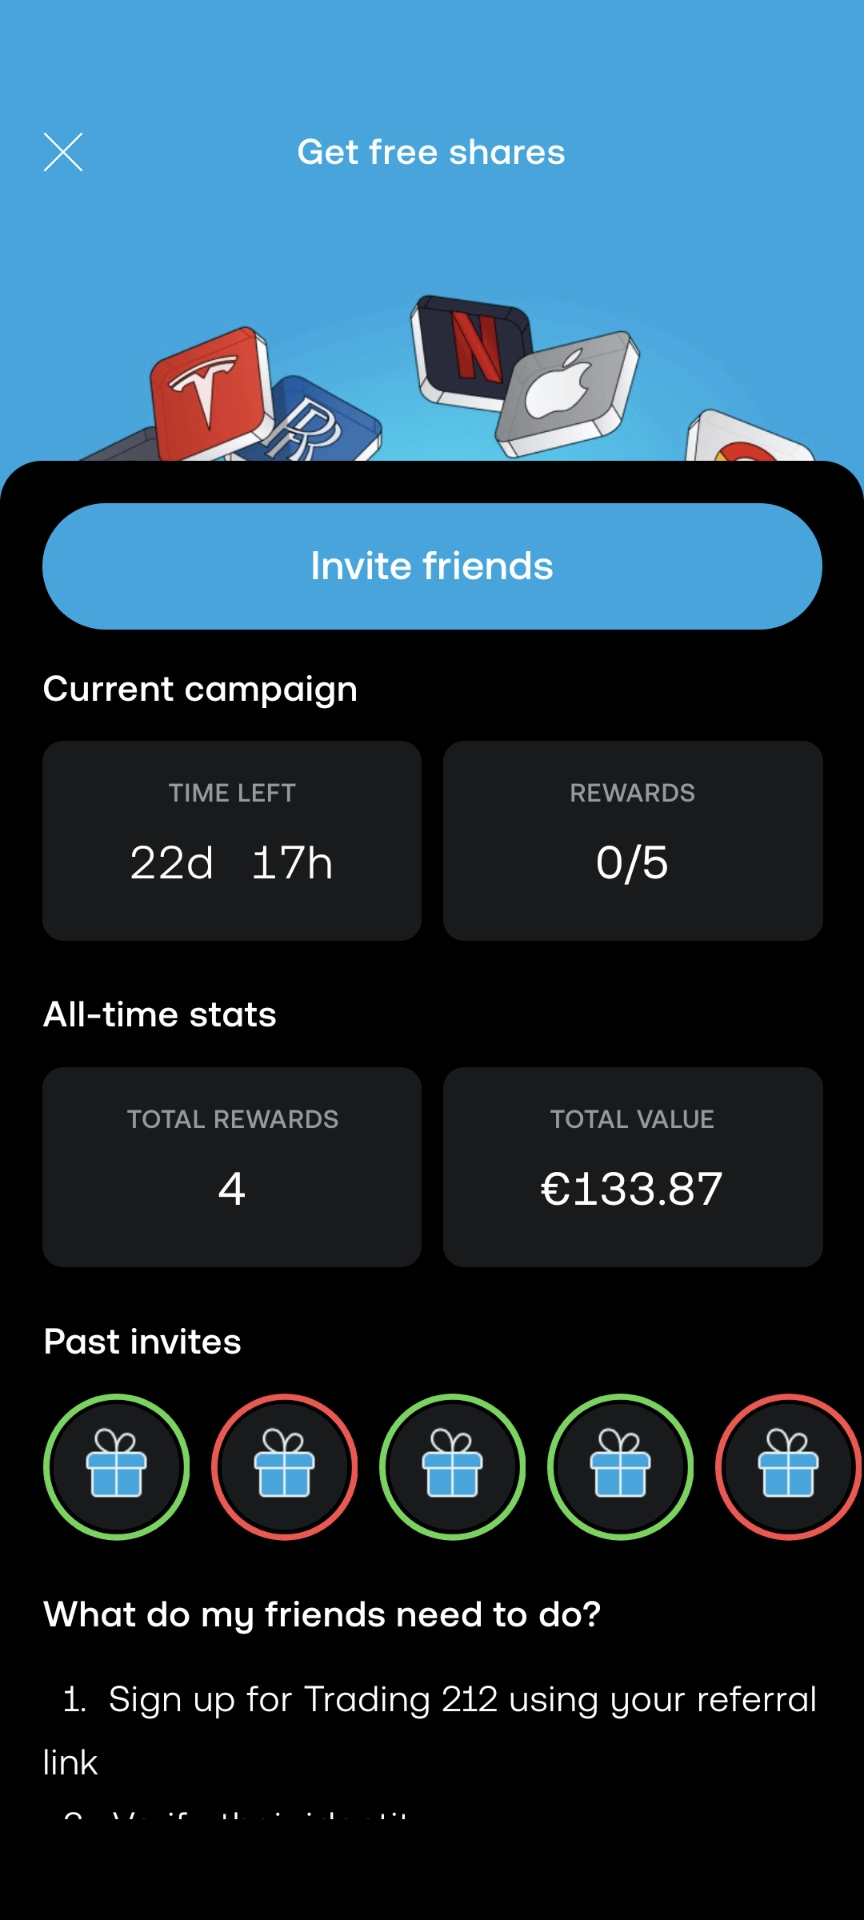The height and width of the screenshot is (1920, 864).
Task: Tap the Rewards 0/5 card
Action: [633, 840]
